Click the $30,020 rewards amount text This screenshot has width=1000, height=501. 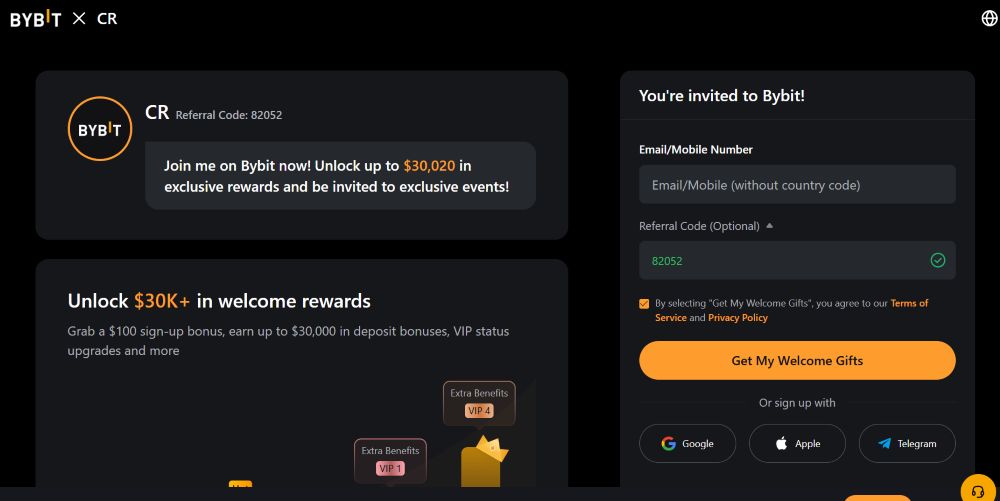(x=429, y=166)
